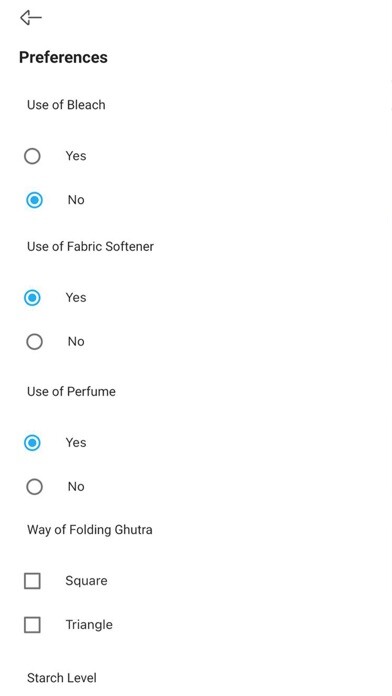The width and height of the screenshot is (392, 696).
Task: Choose No radio for Fabric Softener
Action: pos(34,342)
